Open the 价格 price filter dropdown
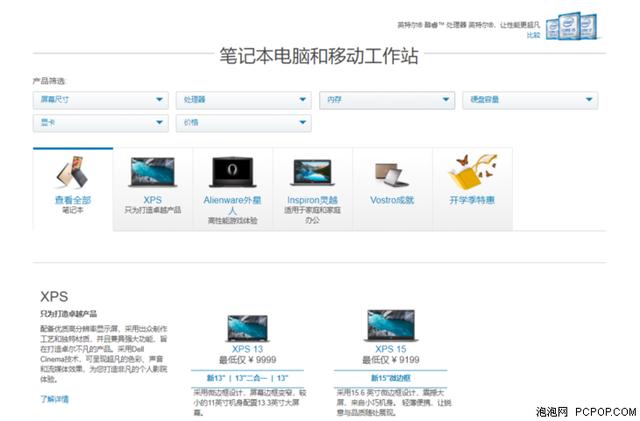Viewport: 640px width, 421px height. 244,123
